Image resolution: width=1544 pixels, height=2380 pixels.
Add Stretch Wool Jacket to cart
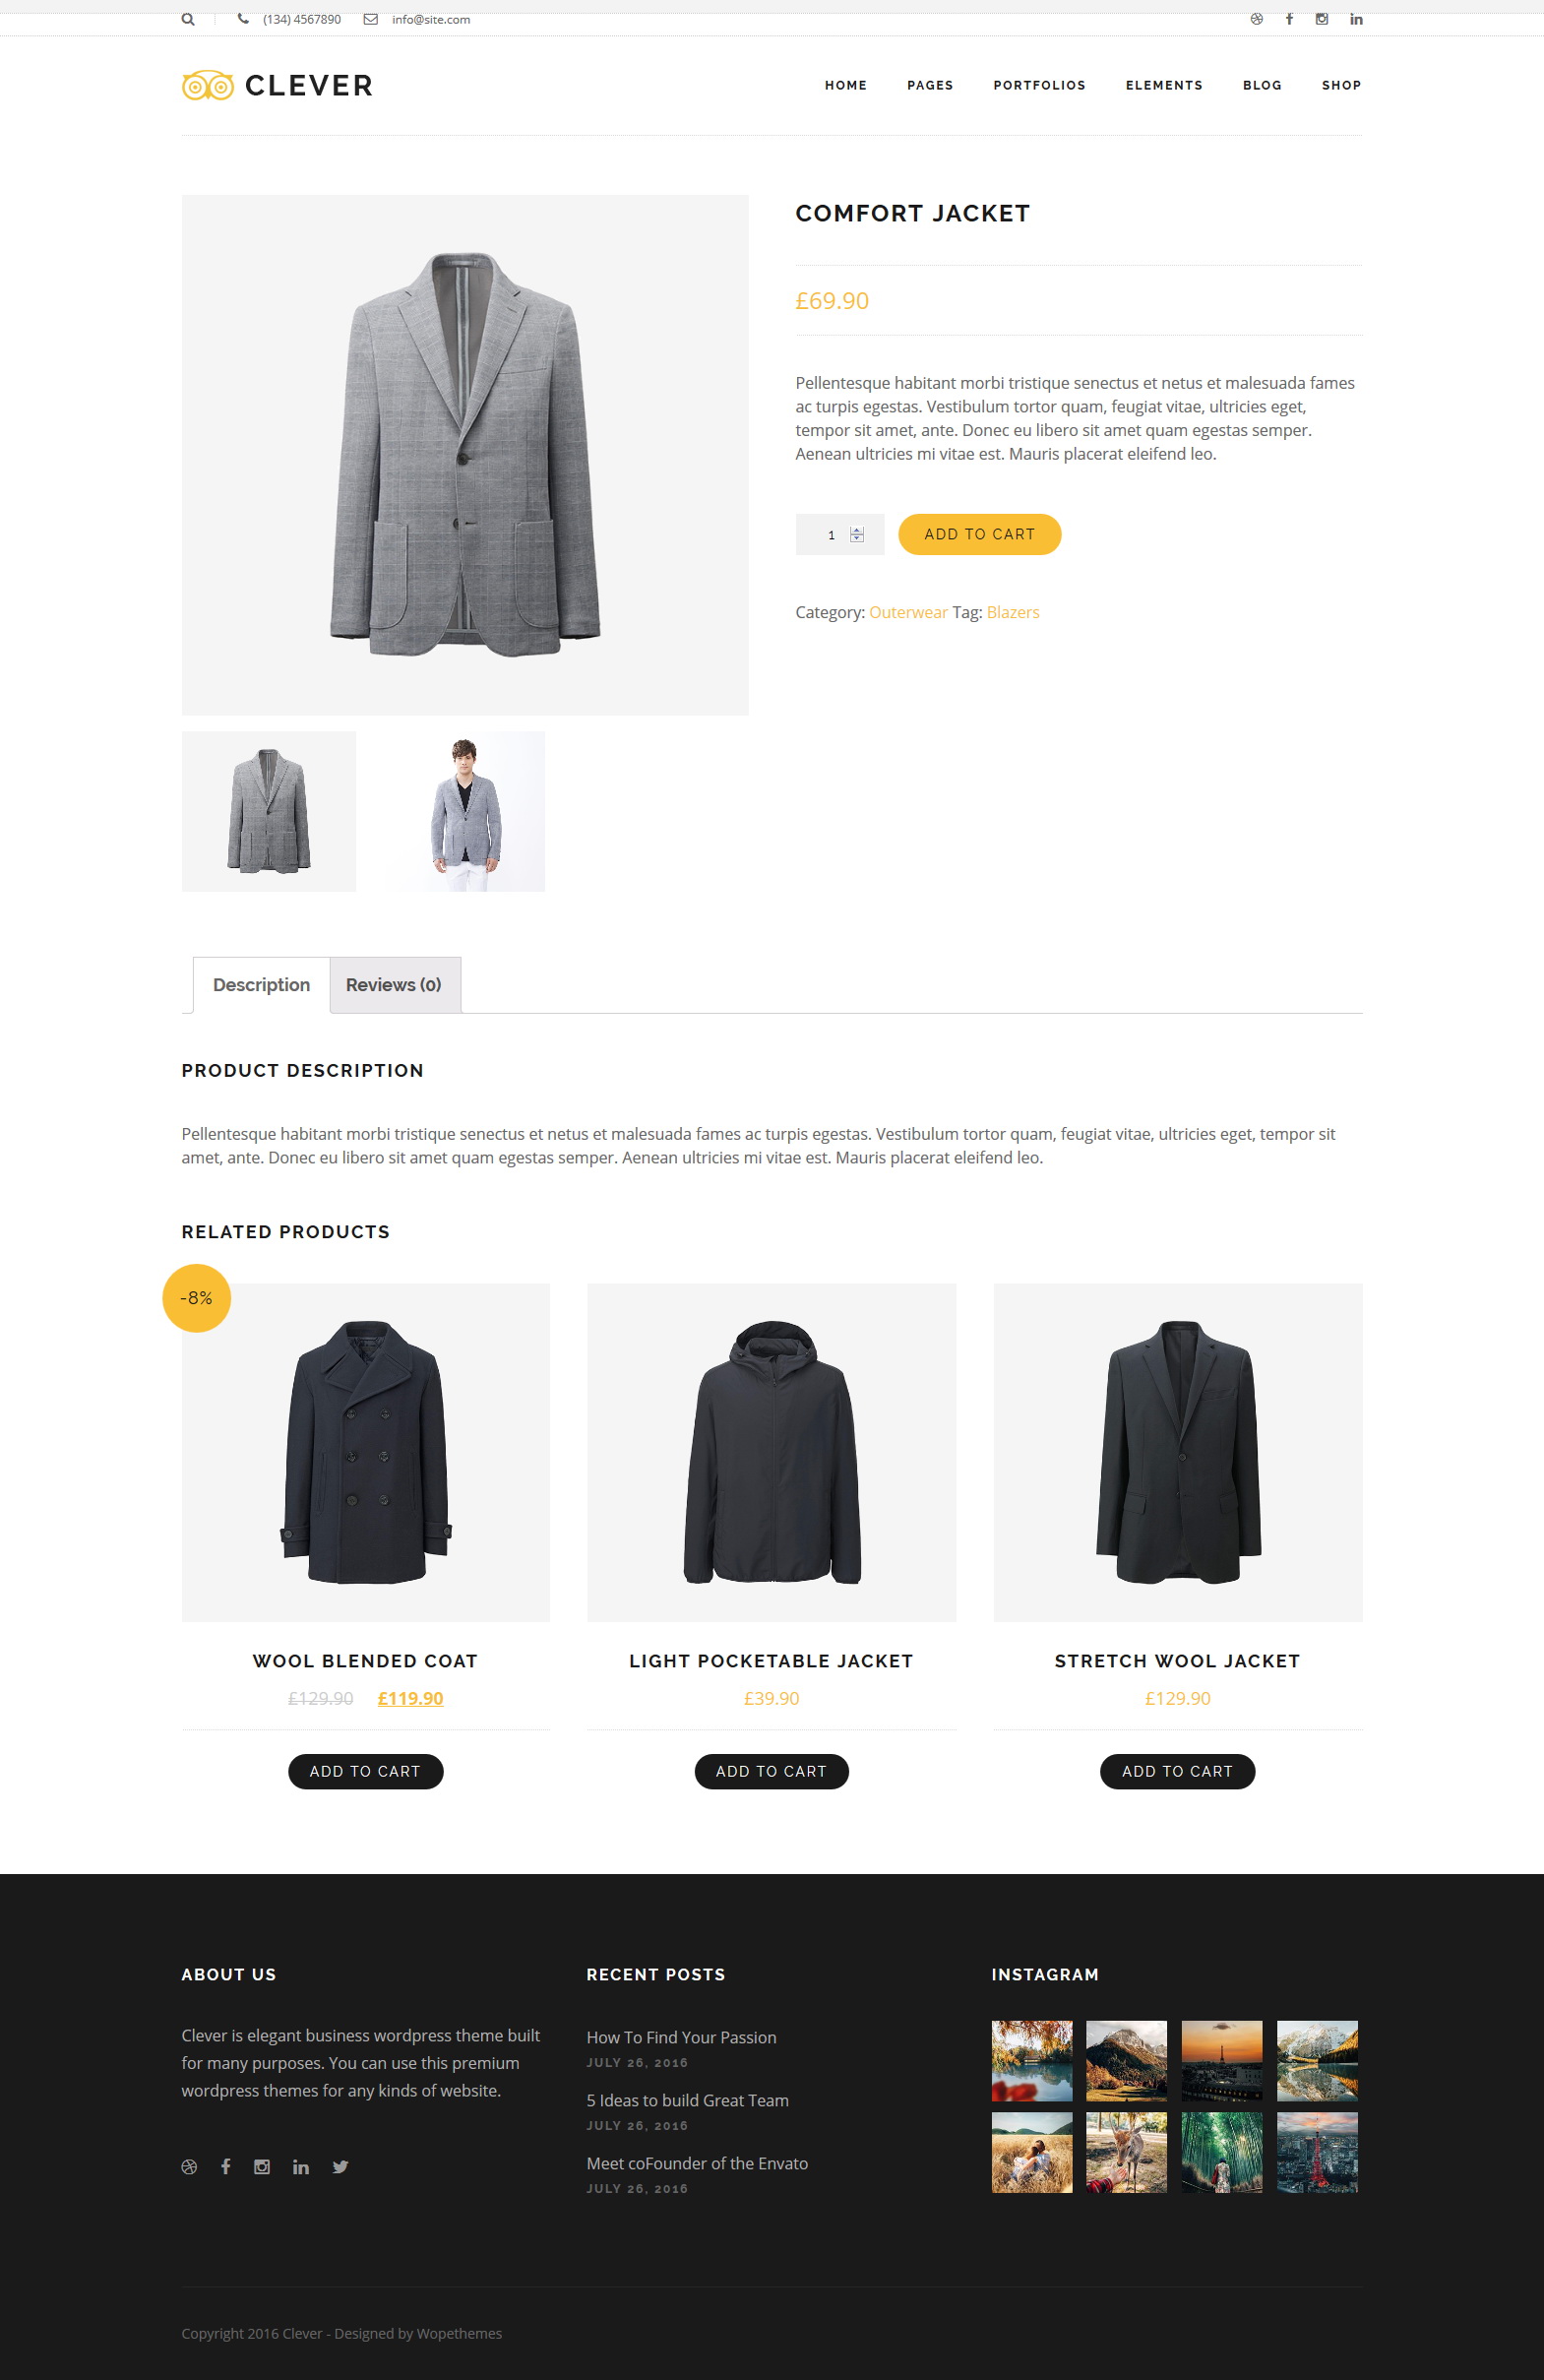(x=1177, y=1771)
